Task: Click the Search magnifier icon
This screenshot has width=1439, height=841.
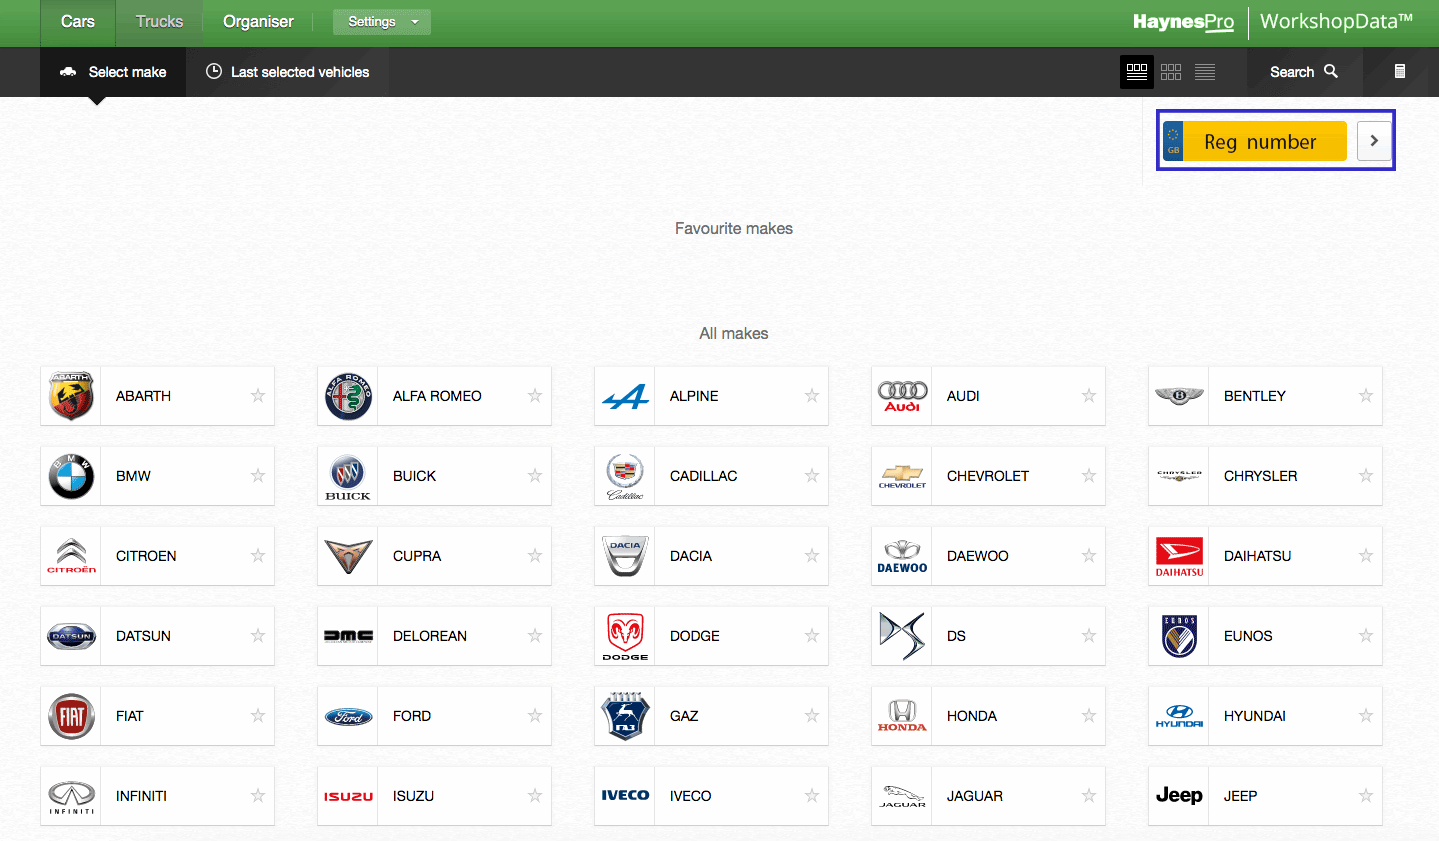Action: (1331, 71)
